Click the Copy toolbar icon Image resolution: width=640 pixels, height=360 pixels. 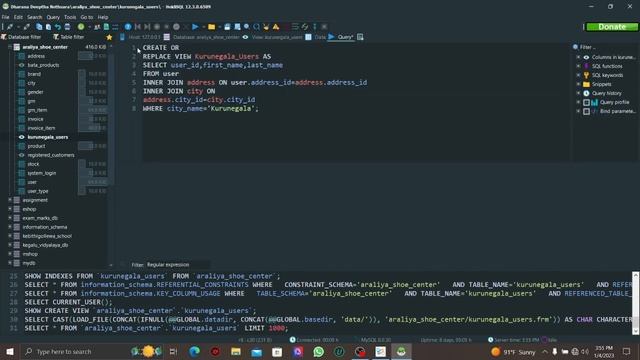point(39,27)
